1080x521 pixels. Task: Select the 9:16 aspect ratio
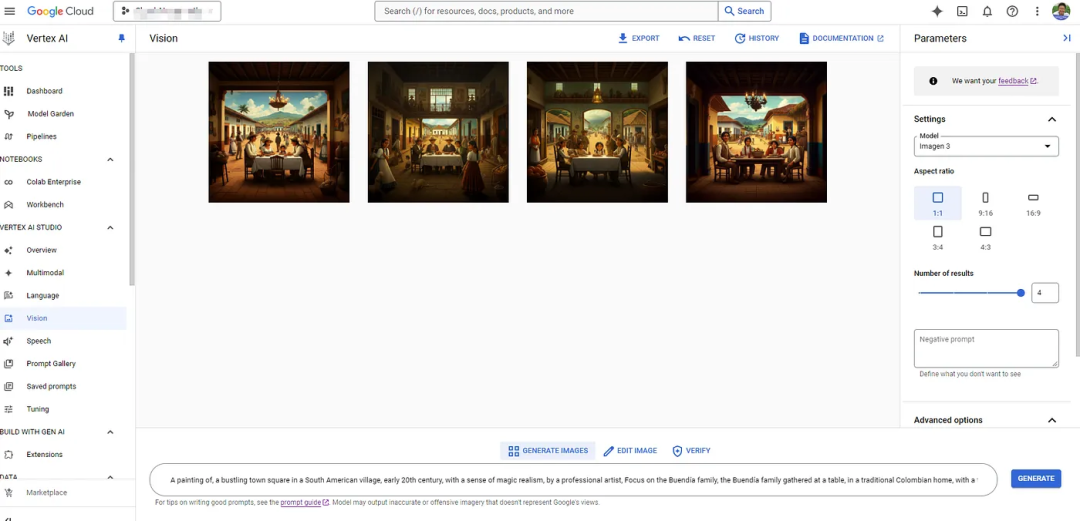[x=986, y=203]
